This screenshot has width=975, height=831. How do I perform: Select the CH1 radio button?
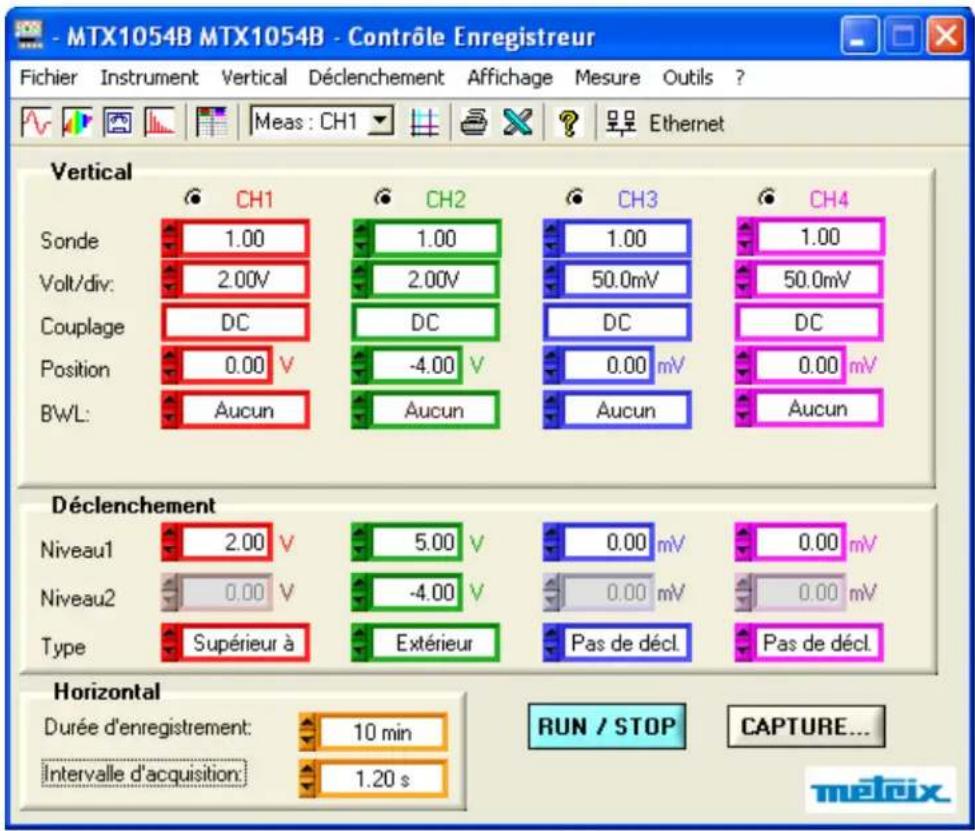click(x=194, y=198)
